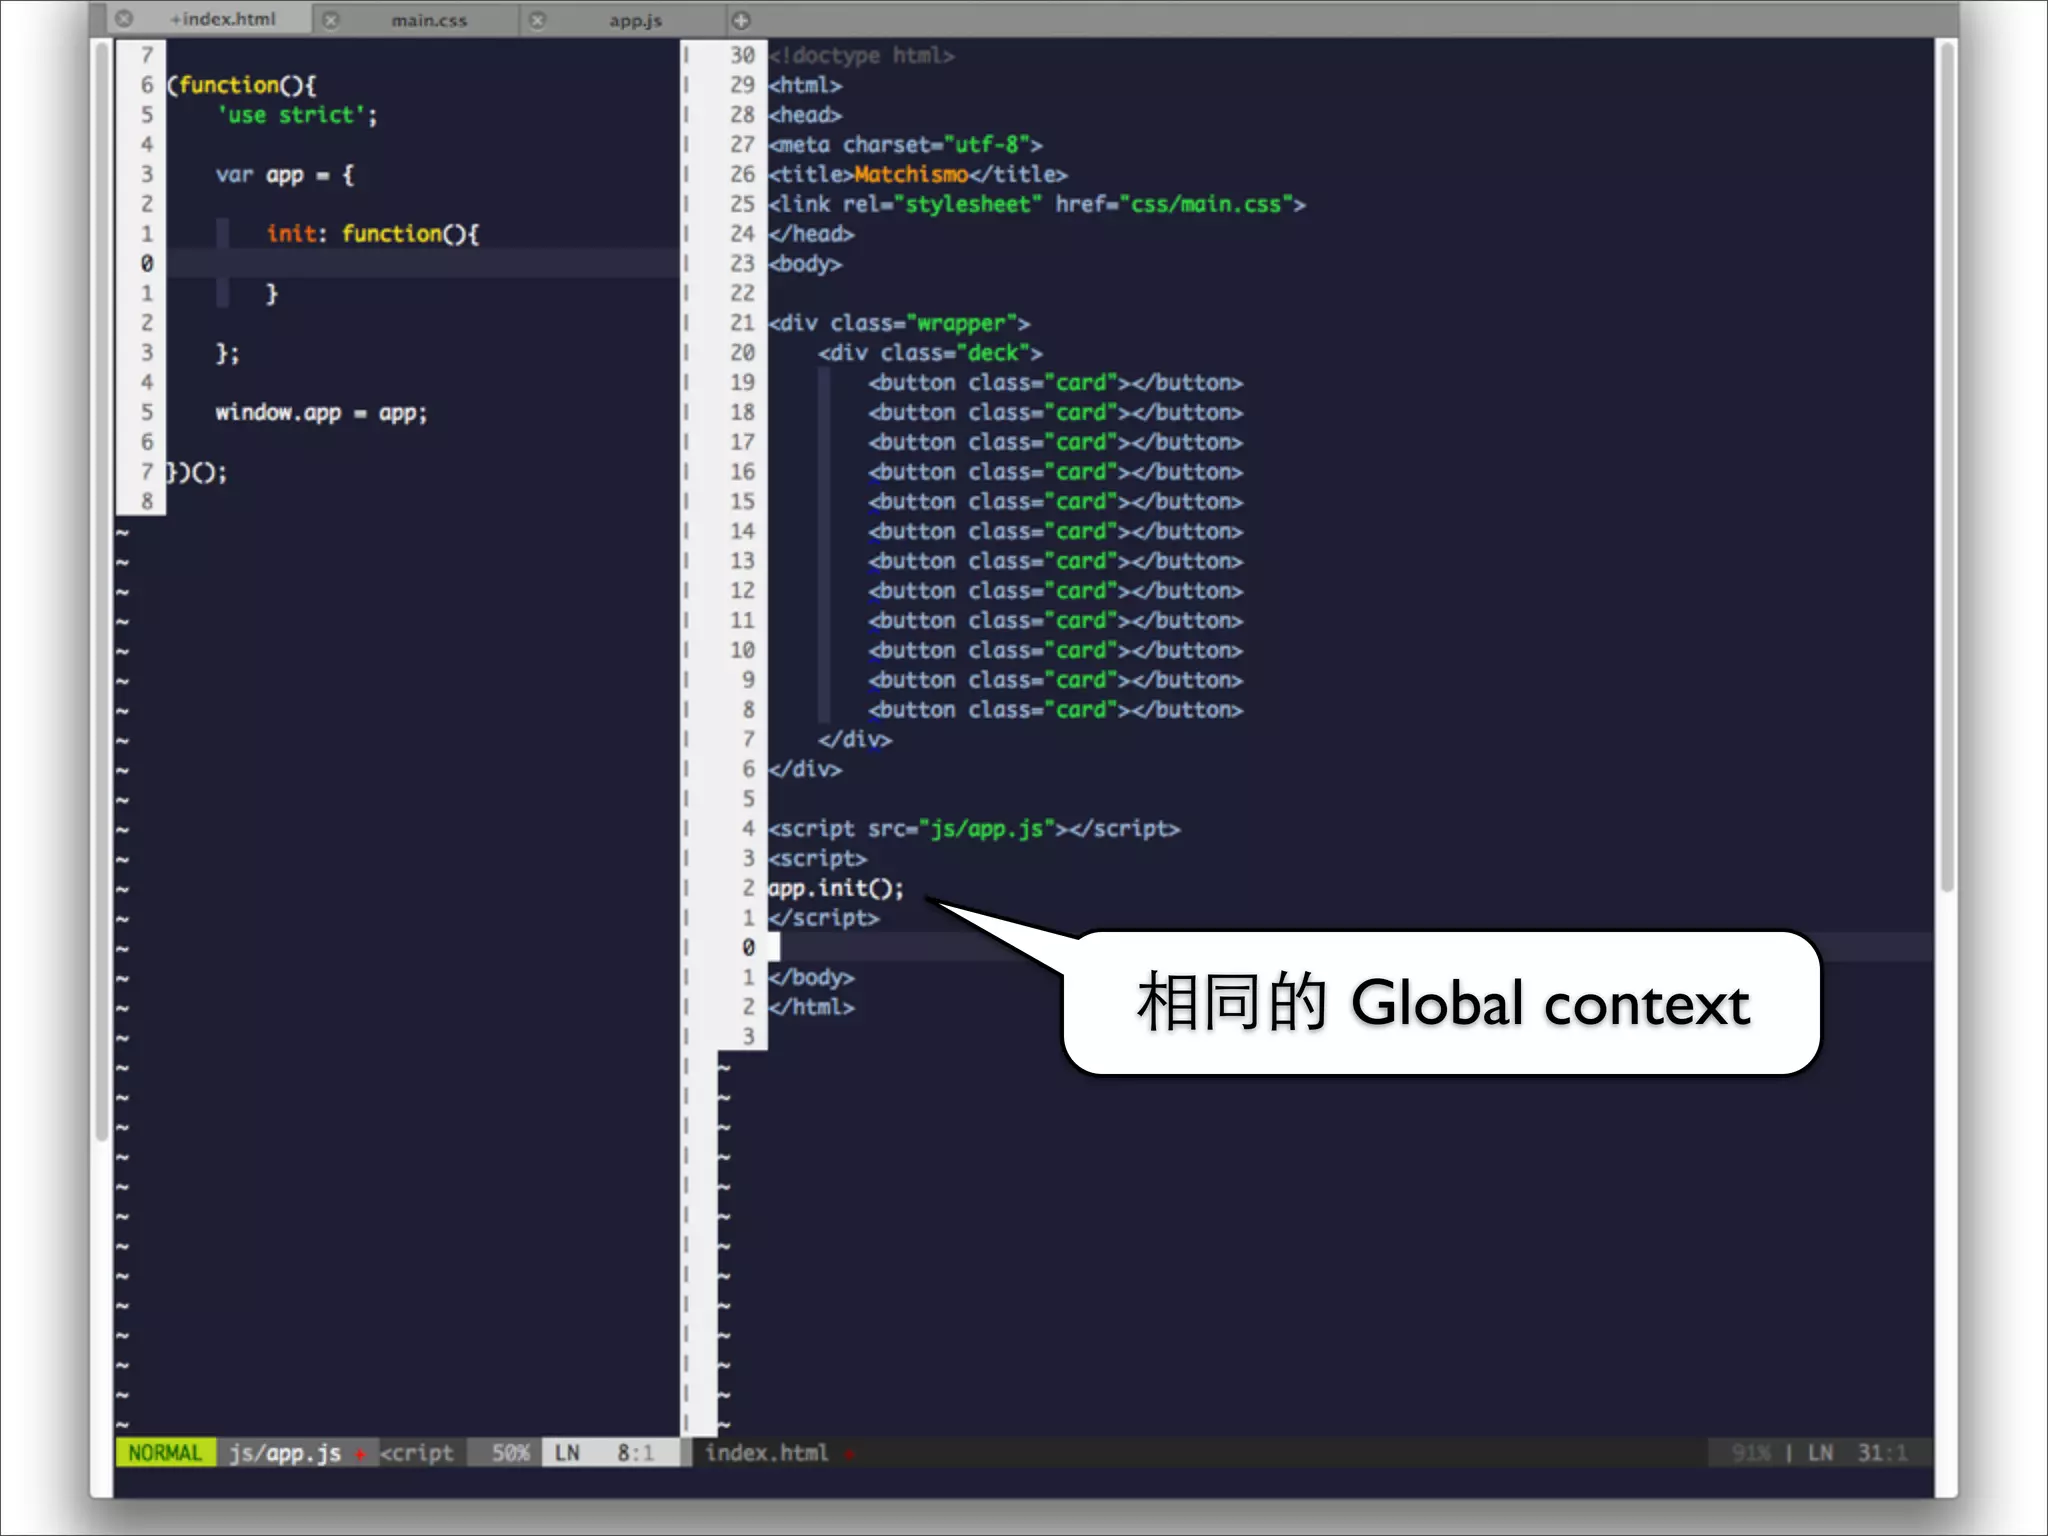The image size is (2048, 1536).
Task: Place cursor on '(function(){' line
Action: pyautogui.click(x=242, y=85)
